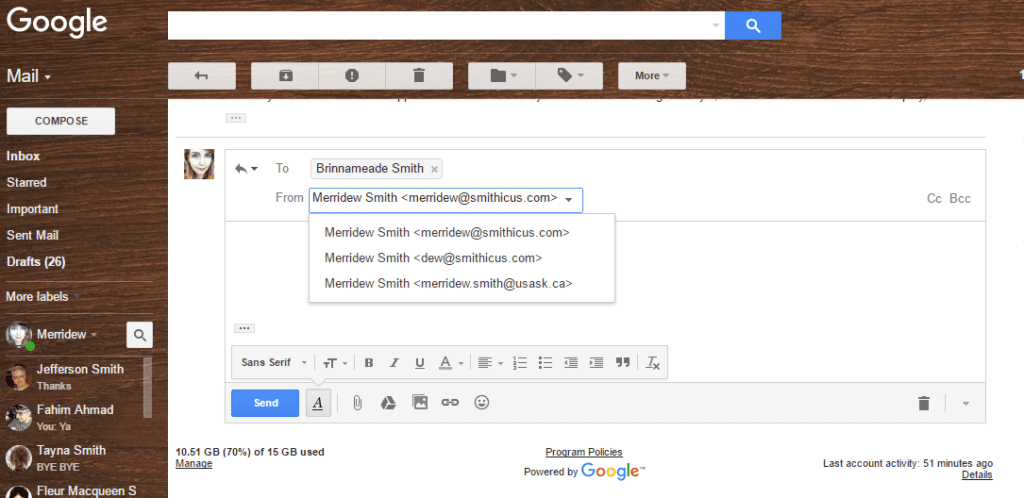Viewport: 1024px width, 498px height.
Task: Open the Sans Serif font dropdown
Action: point(274,363)
